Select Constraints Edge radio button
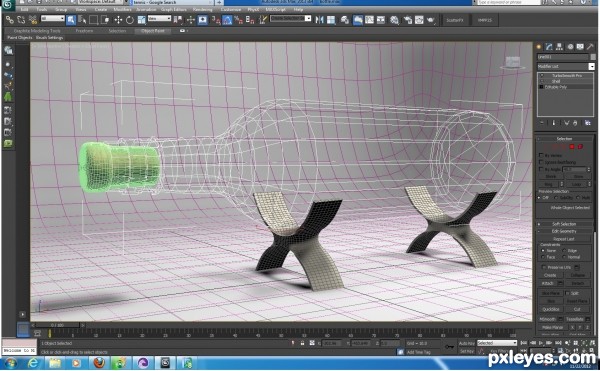The height and width of the screenshot is (371, 600). pyautogui.click(x=564, y=251)
